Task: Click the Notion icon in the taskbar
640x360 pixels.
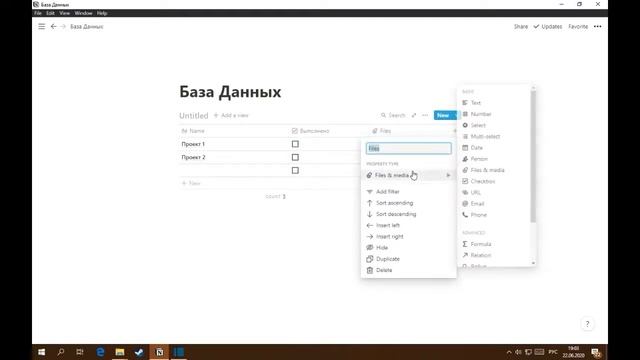Action: click(x=159, y=352)
